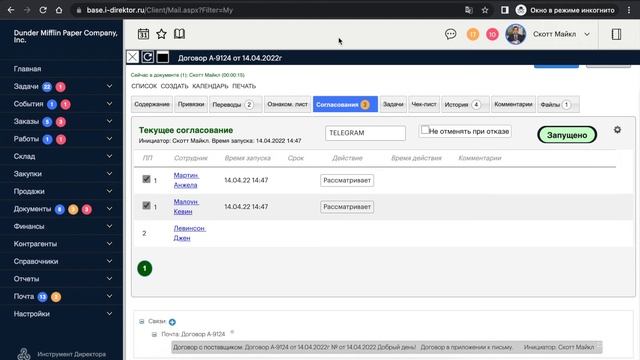Open employee link Левинсон Джен
This screenshot has height=360, width=640.
pos(190,233)
